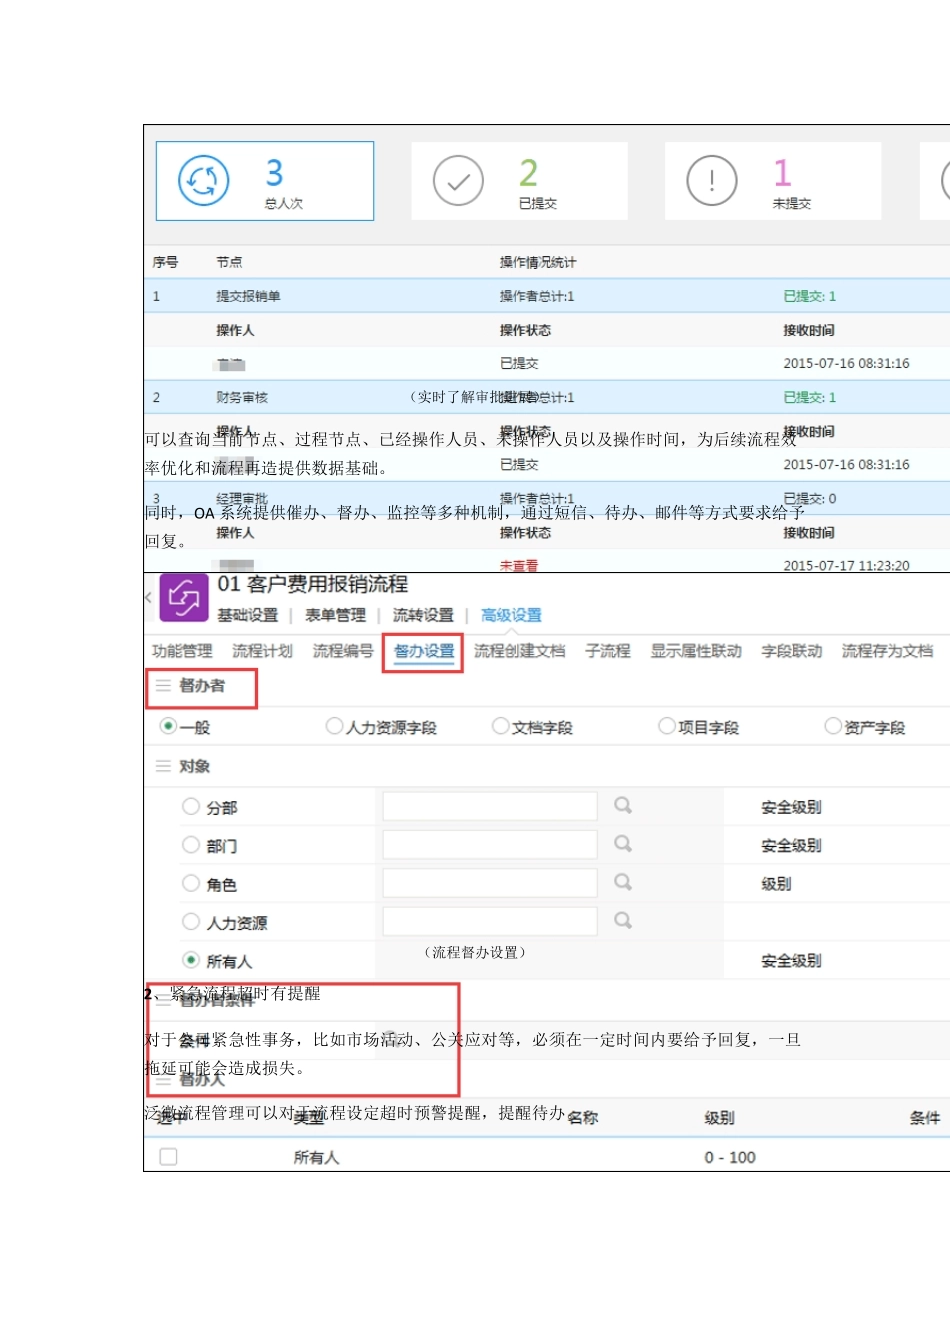This screenshot has width=950, height=1344.
Task: Collapse the 督办者 section header icon
Action: (163, 686)
